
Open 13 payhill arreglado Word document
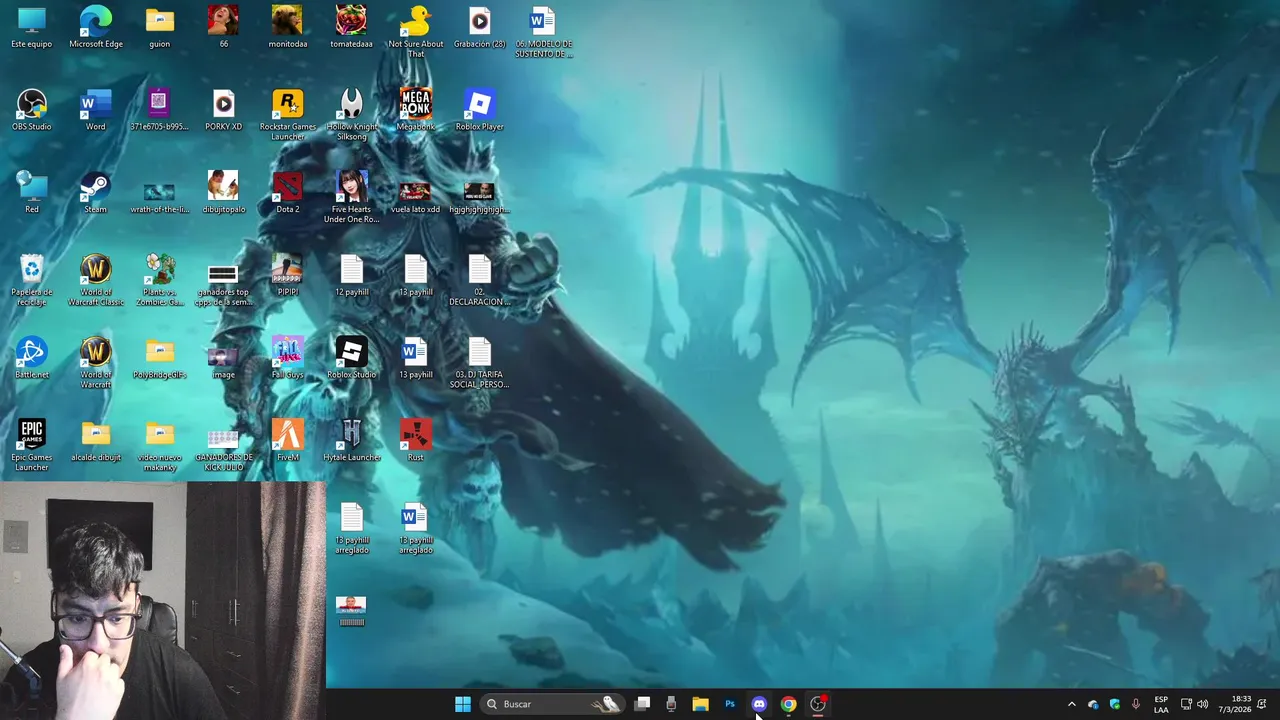point(415,528)
